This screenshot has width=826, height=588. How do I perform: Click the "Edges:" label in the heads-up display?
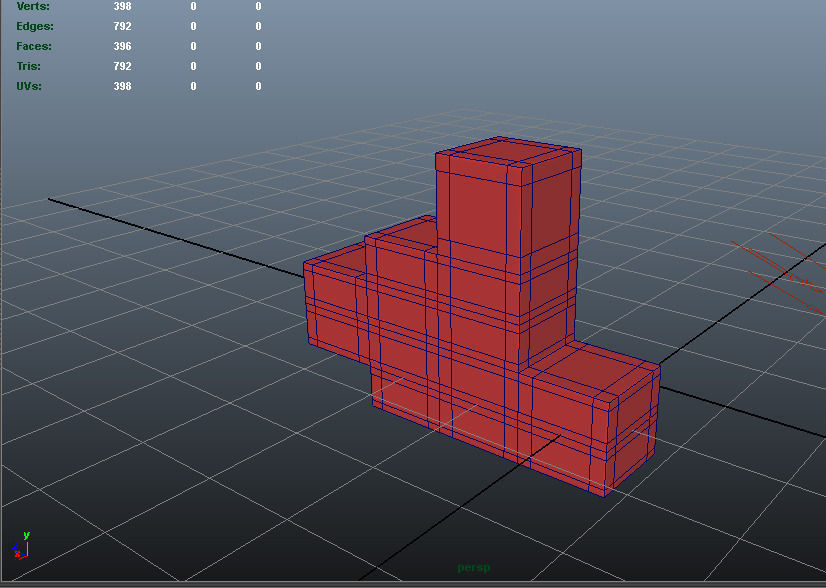(x=35, y=26)
